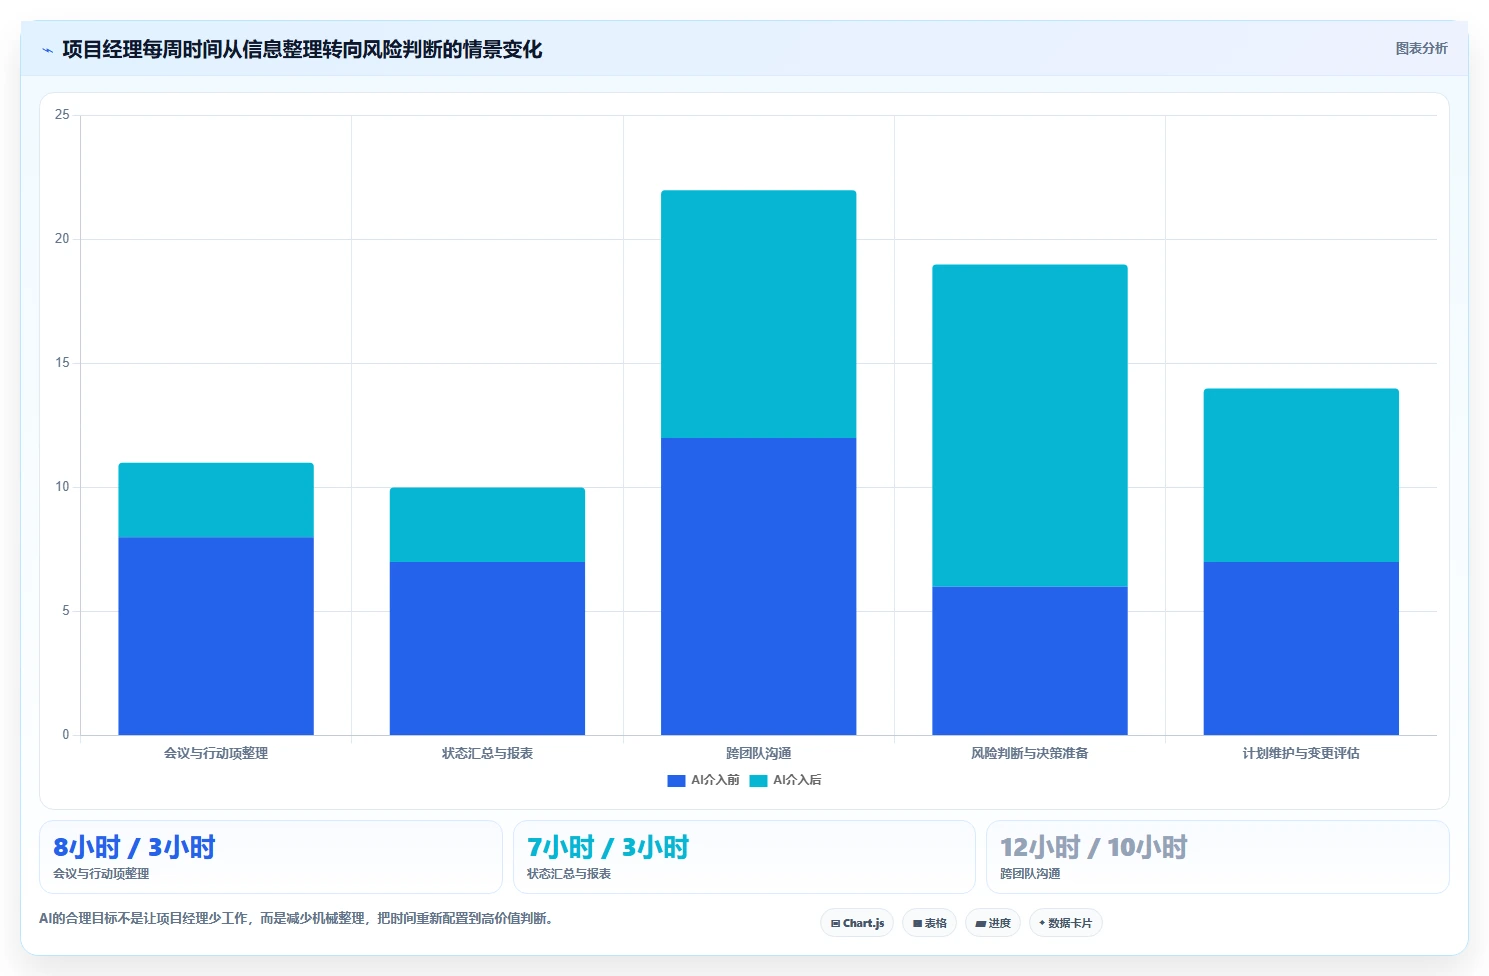The width and height of the screenshot is (1489, 976).
Task: Click the 12小时 / 10小时 data card value
Action: coord(1094,847)
